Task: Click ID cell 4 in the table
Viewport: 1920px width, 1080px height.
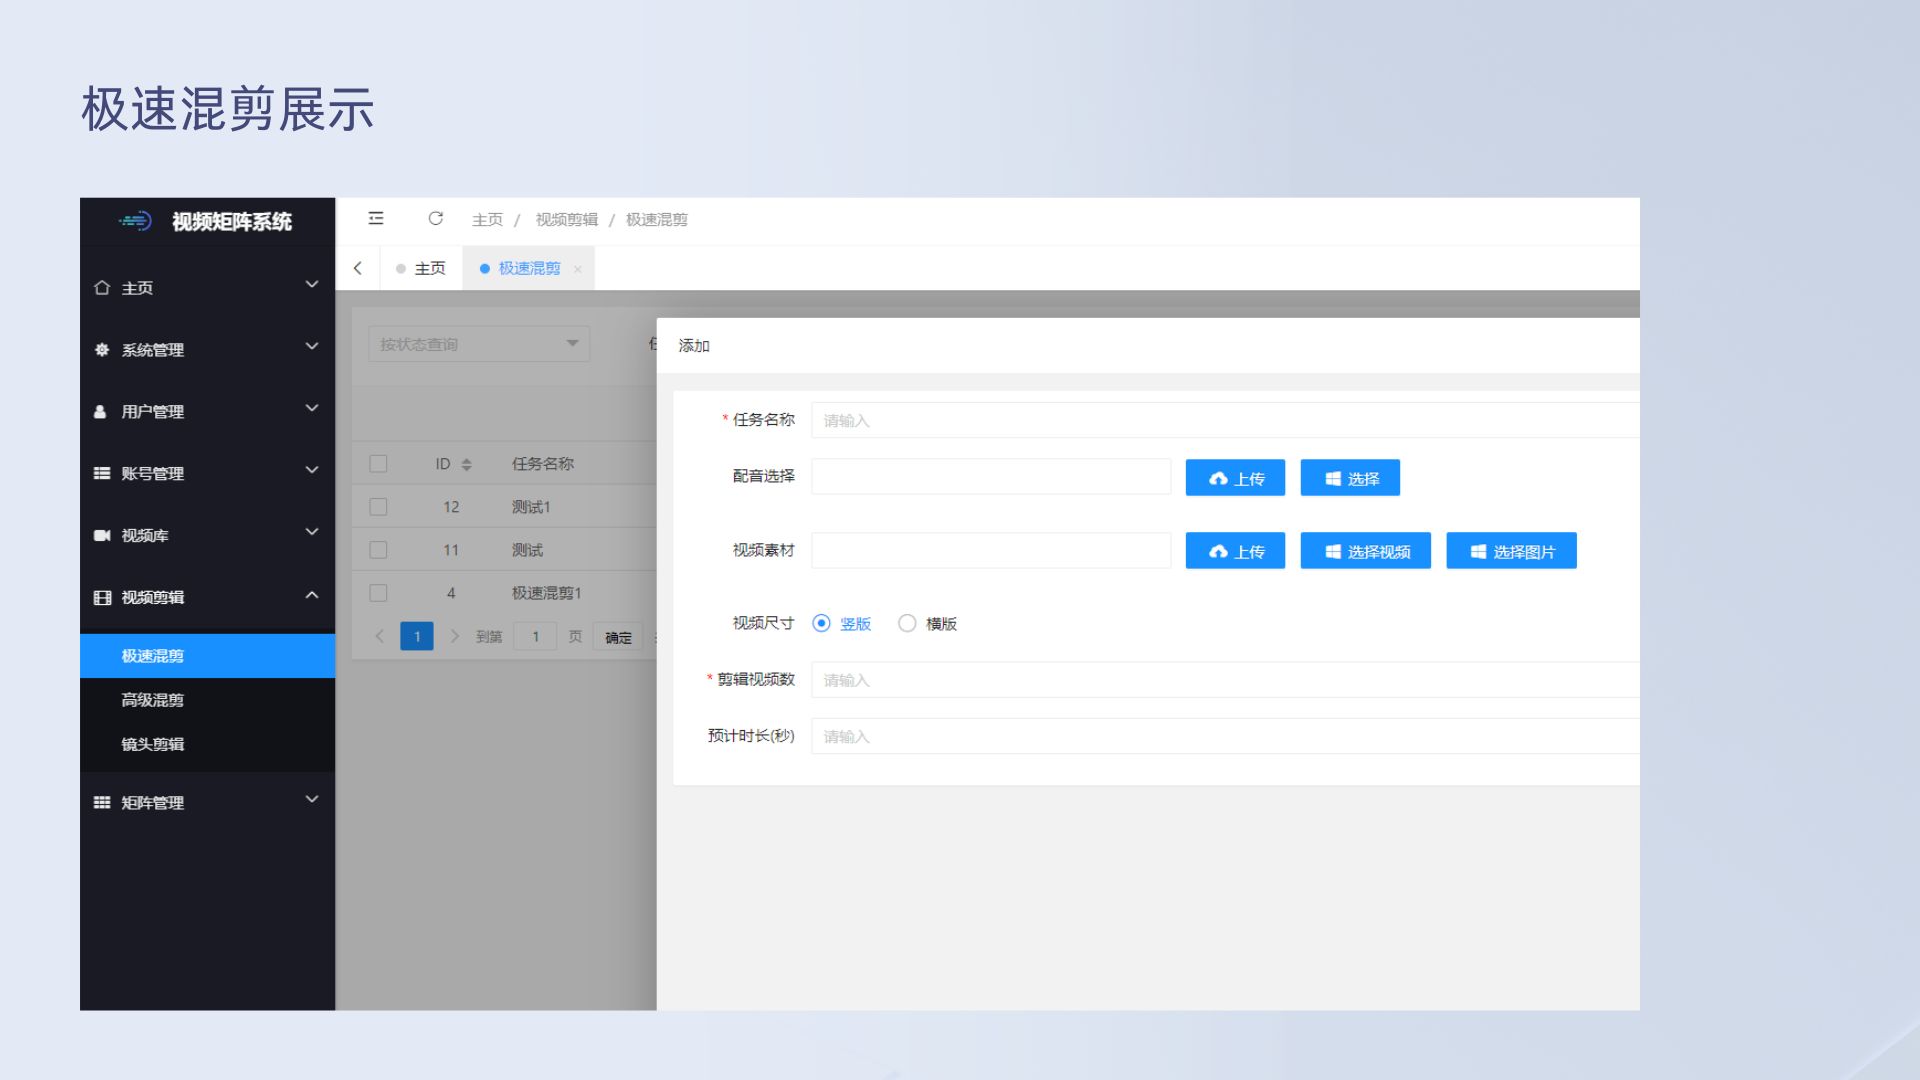Action: 451,593
